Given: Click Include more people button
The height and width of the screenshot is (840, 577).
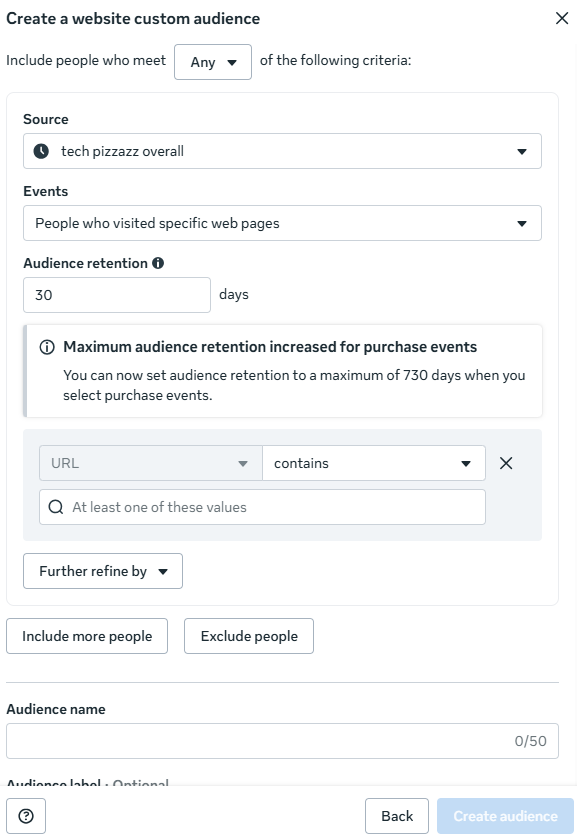Looking at the screenshot, I should pos(87,636).
